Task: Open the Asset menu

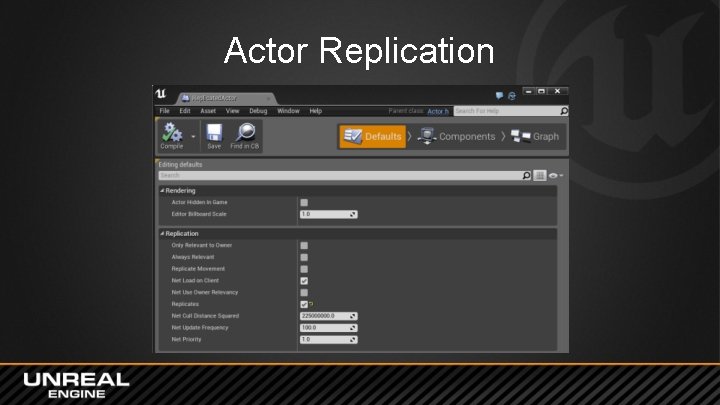Action: point(208,111)
